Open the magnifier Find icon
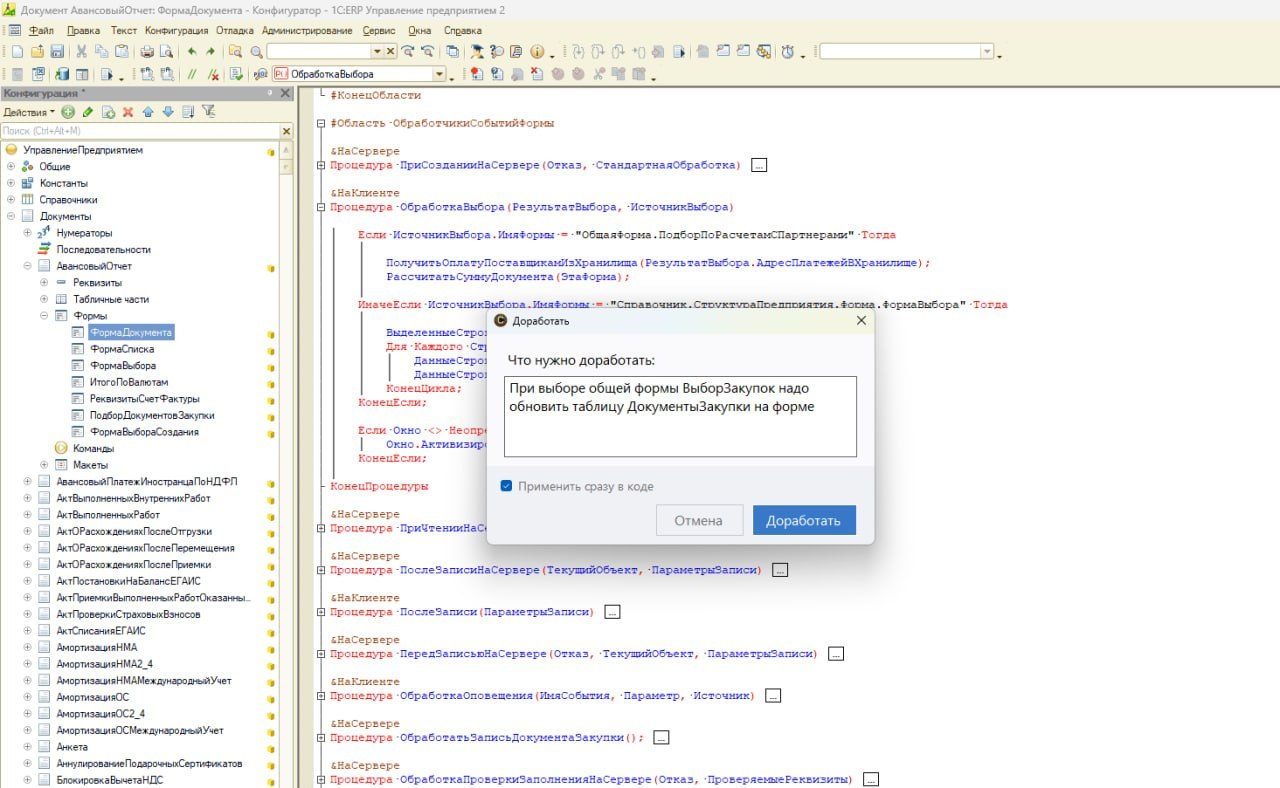This screenshot has width=1280, height=788. tap(256, 51)
